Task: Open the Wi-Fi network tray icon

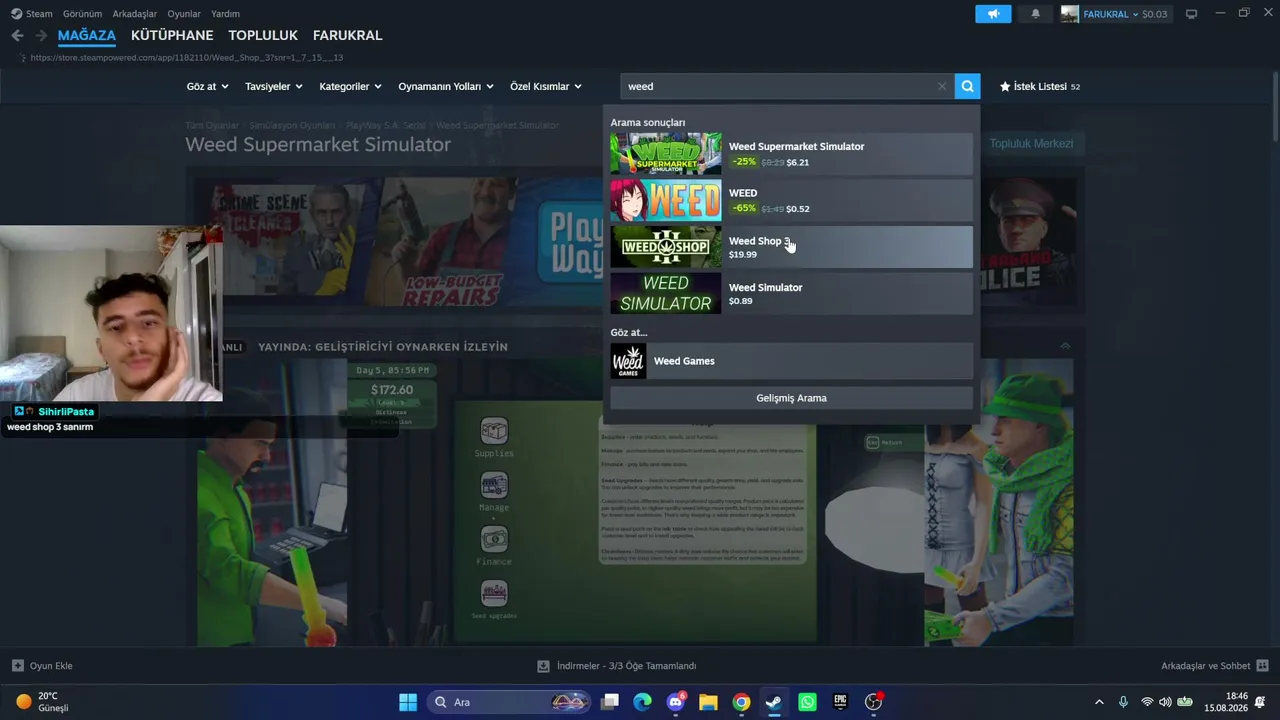Action: [1147, 702]
